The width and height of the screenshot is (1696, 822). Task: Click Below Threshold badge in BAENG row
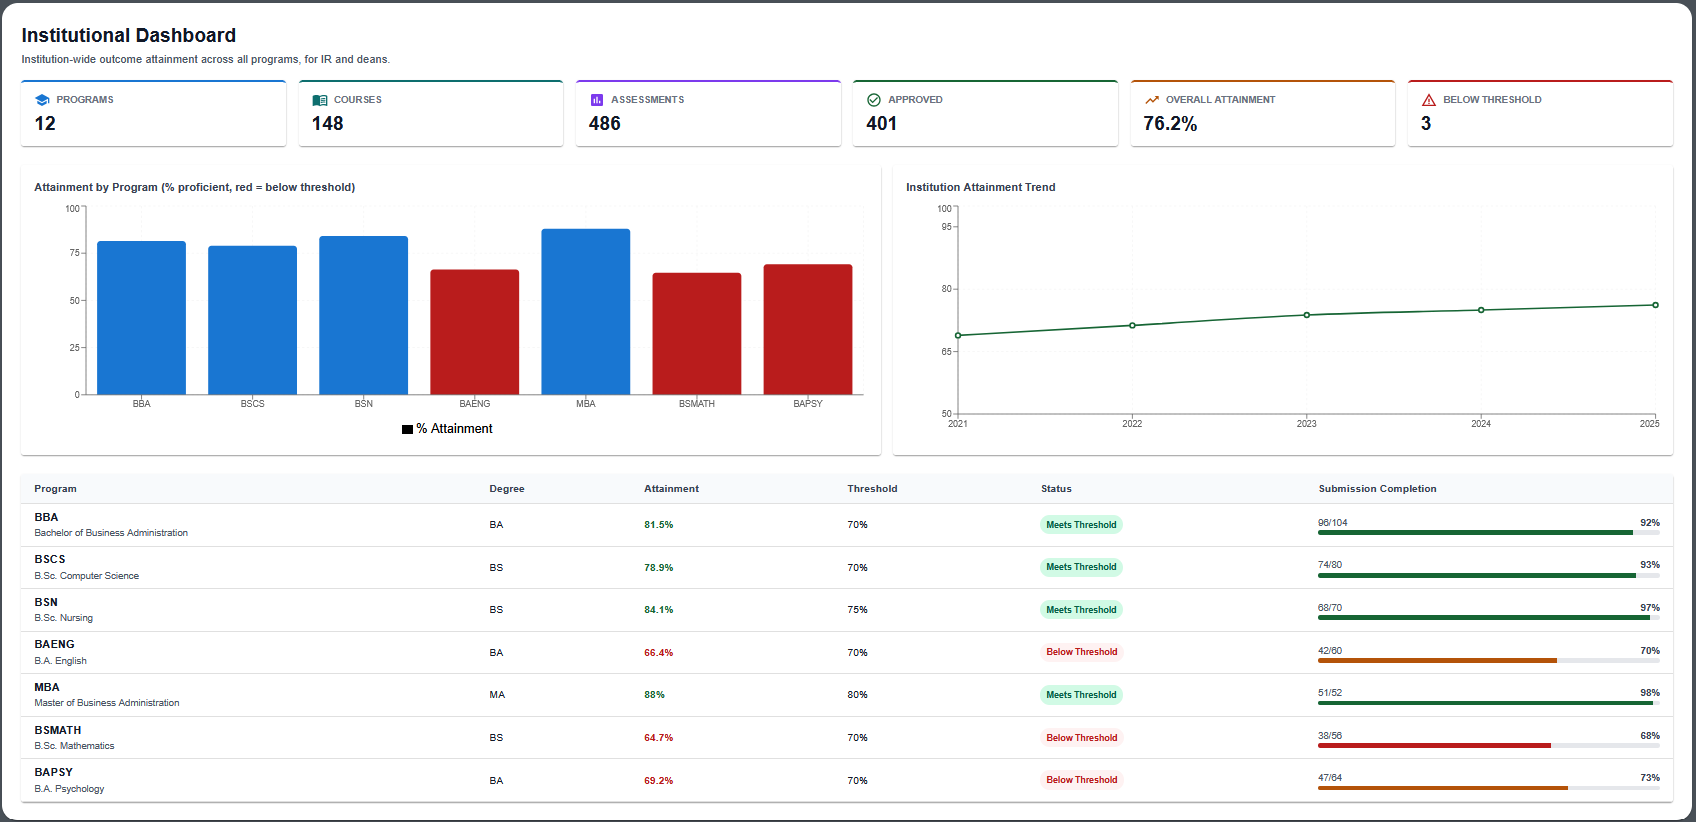1082,652
